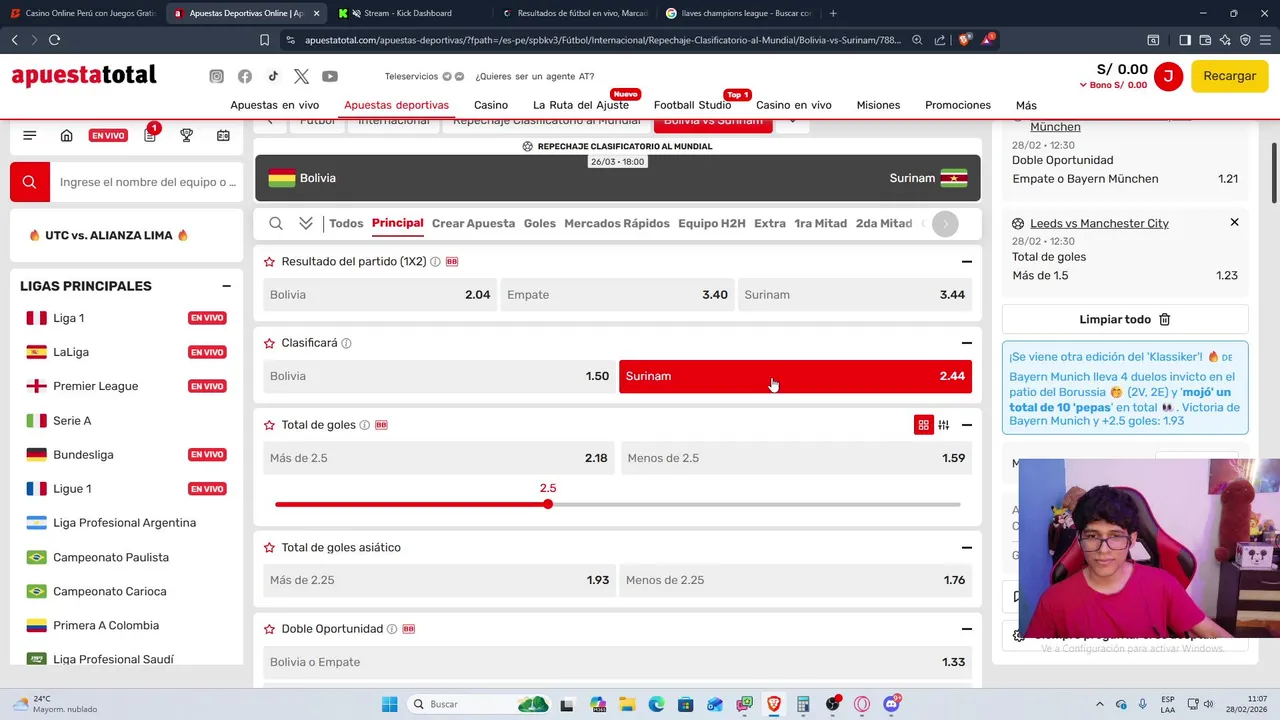Collapse the Resultado del partido market
This screenshot has height=720, width=1280.
tap(966, 262)
